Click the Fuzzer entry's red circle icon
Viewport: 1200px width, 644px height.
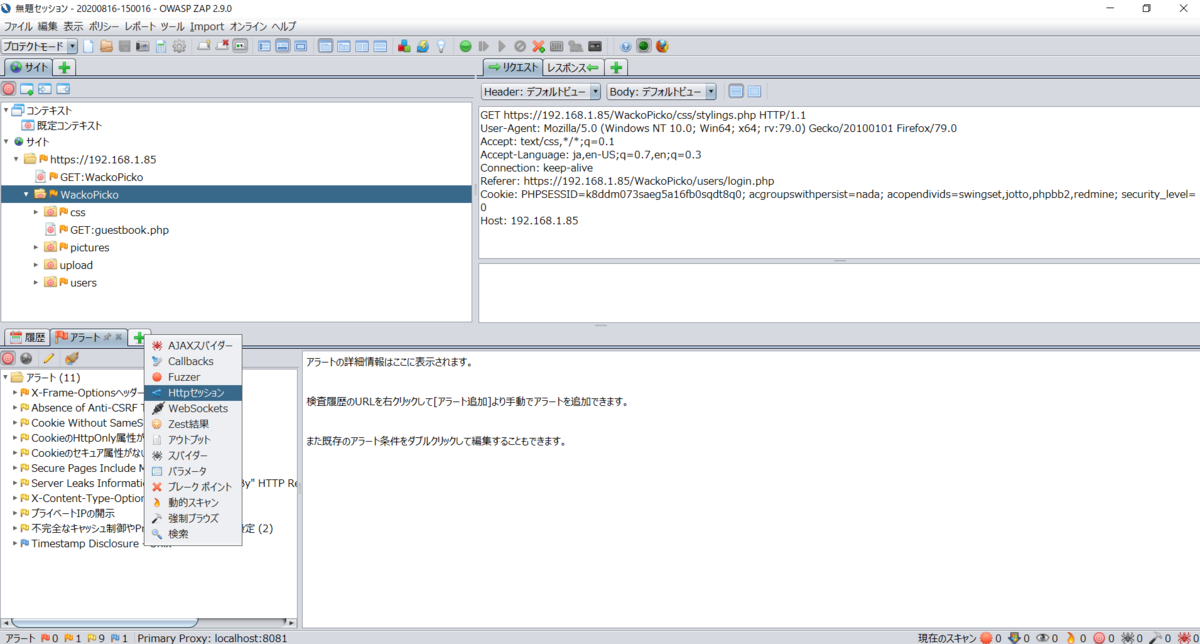click(x=157, y=377)
